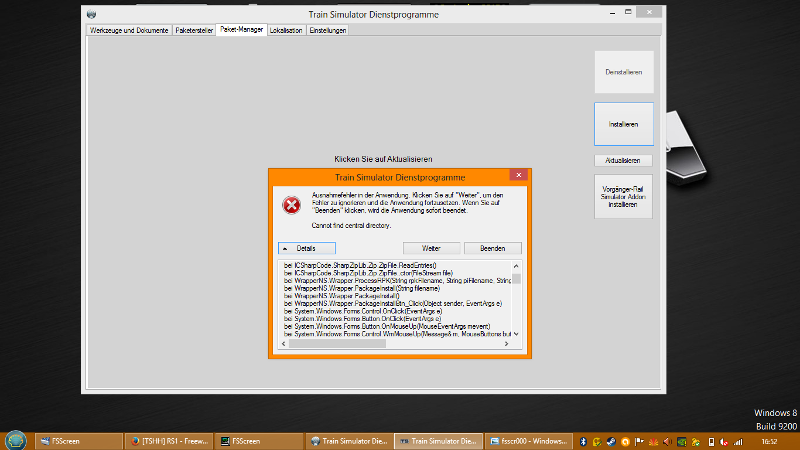
Task: Open the Werkzeuge und Dokumente tab
Action: click(129, 31)
